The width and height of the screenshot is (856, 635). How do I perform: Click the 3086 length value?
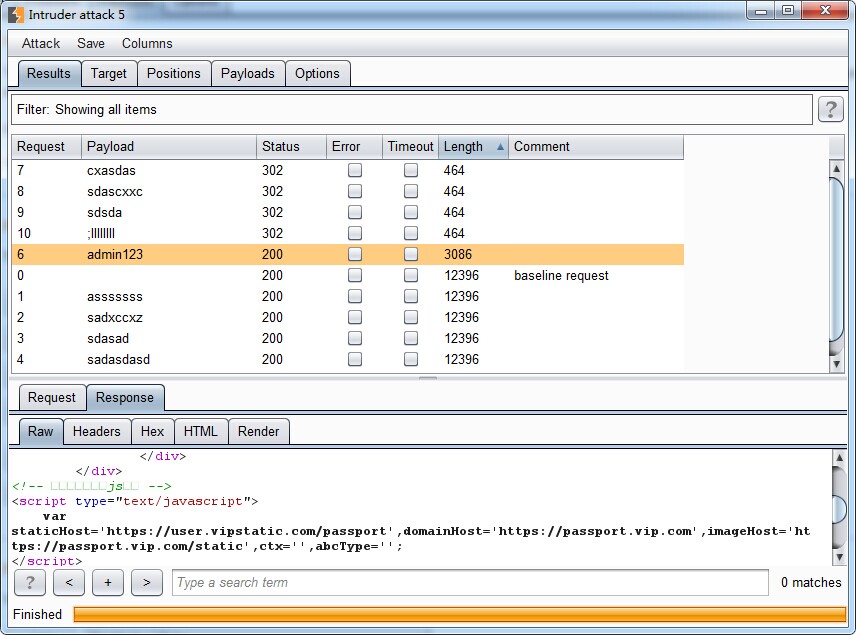[458, 254]
